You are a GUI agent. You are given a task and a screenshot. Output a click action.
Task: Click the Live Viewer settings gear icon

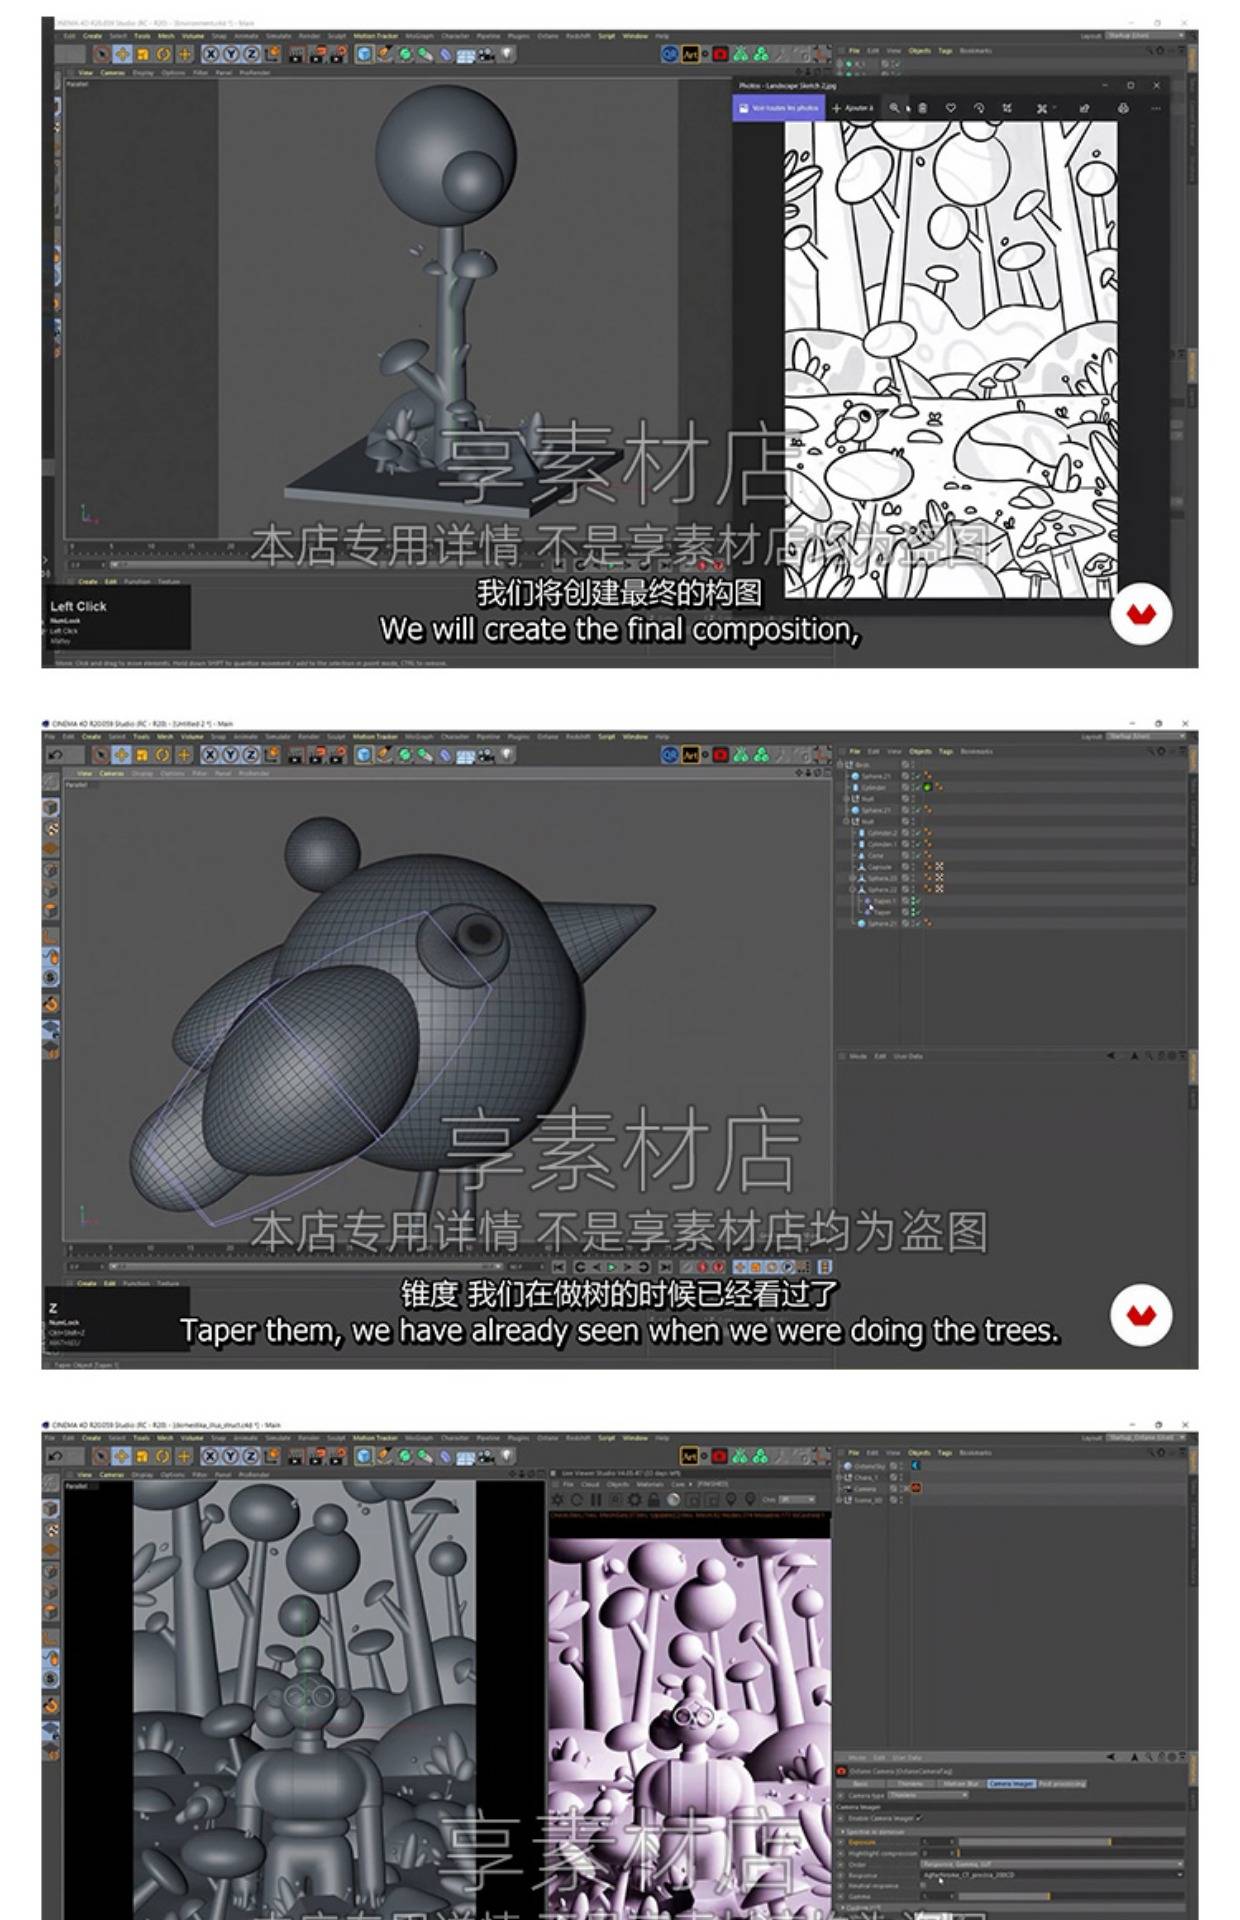point(636,1499)
